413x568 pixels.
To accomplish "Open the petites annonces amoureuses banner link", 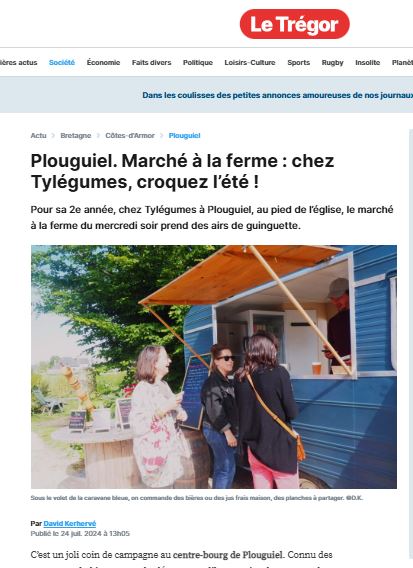I will tap(277, 95).
